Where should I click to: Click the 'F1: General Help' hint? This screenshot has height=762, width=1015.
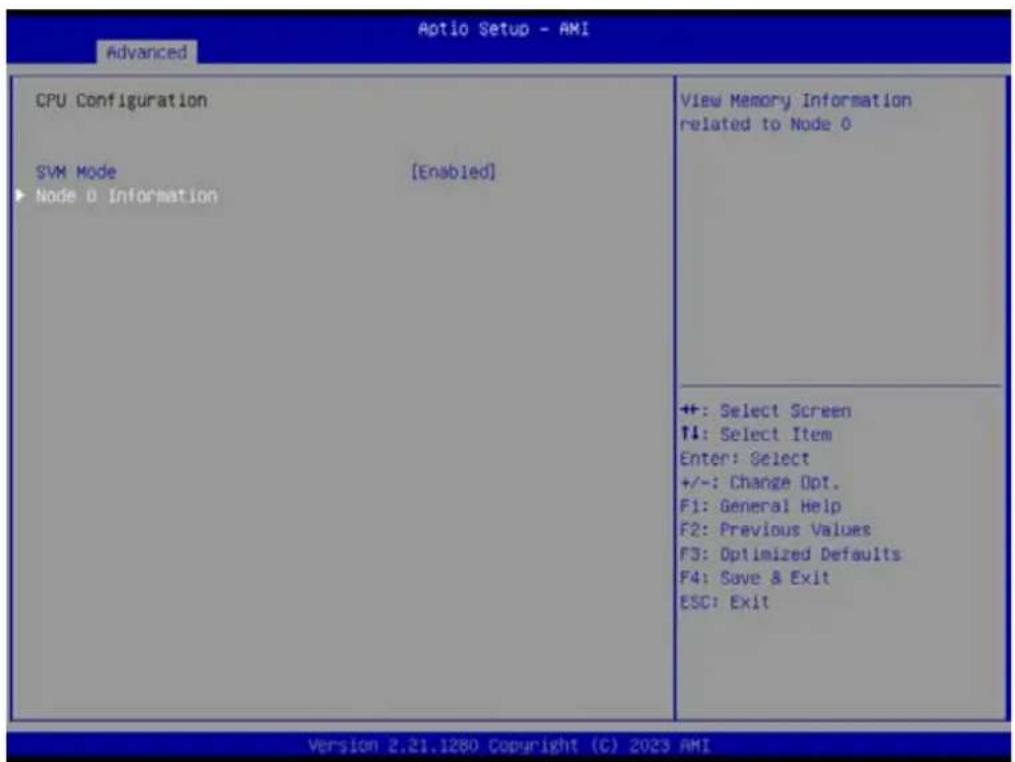click(761, 506)
